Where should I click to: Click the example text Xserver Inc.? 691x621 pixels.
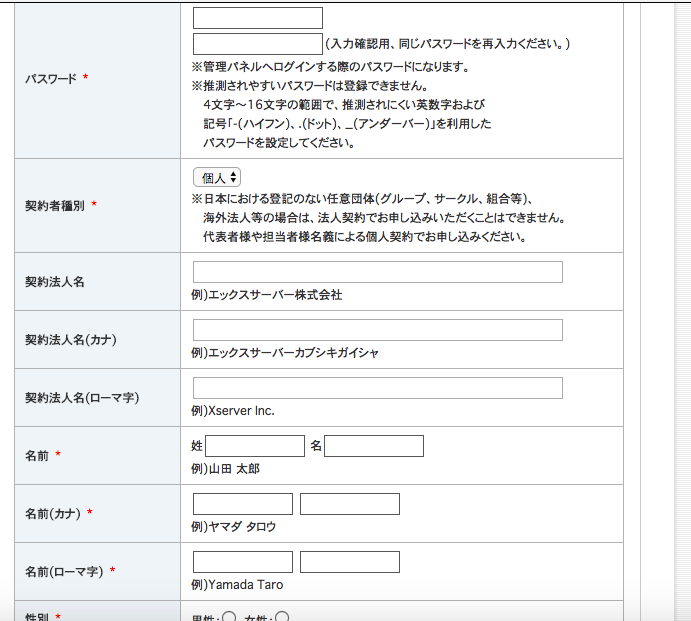(x=241, y=411)
